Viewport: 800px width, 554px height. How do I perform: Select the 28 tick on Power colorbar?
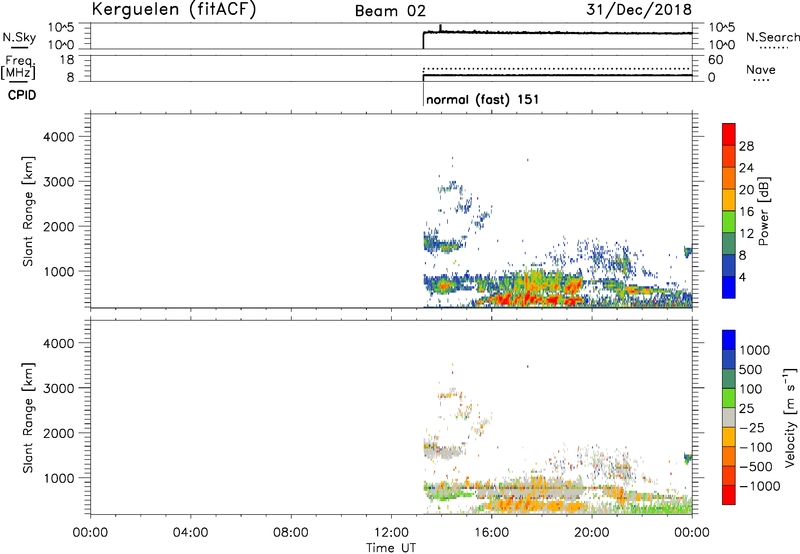point(746,146)
